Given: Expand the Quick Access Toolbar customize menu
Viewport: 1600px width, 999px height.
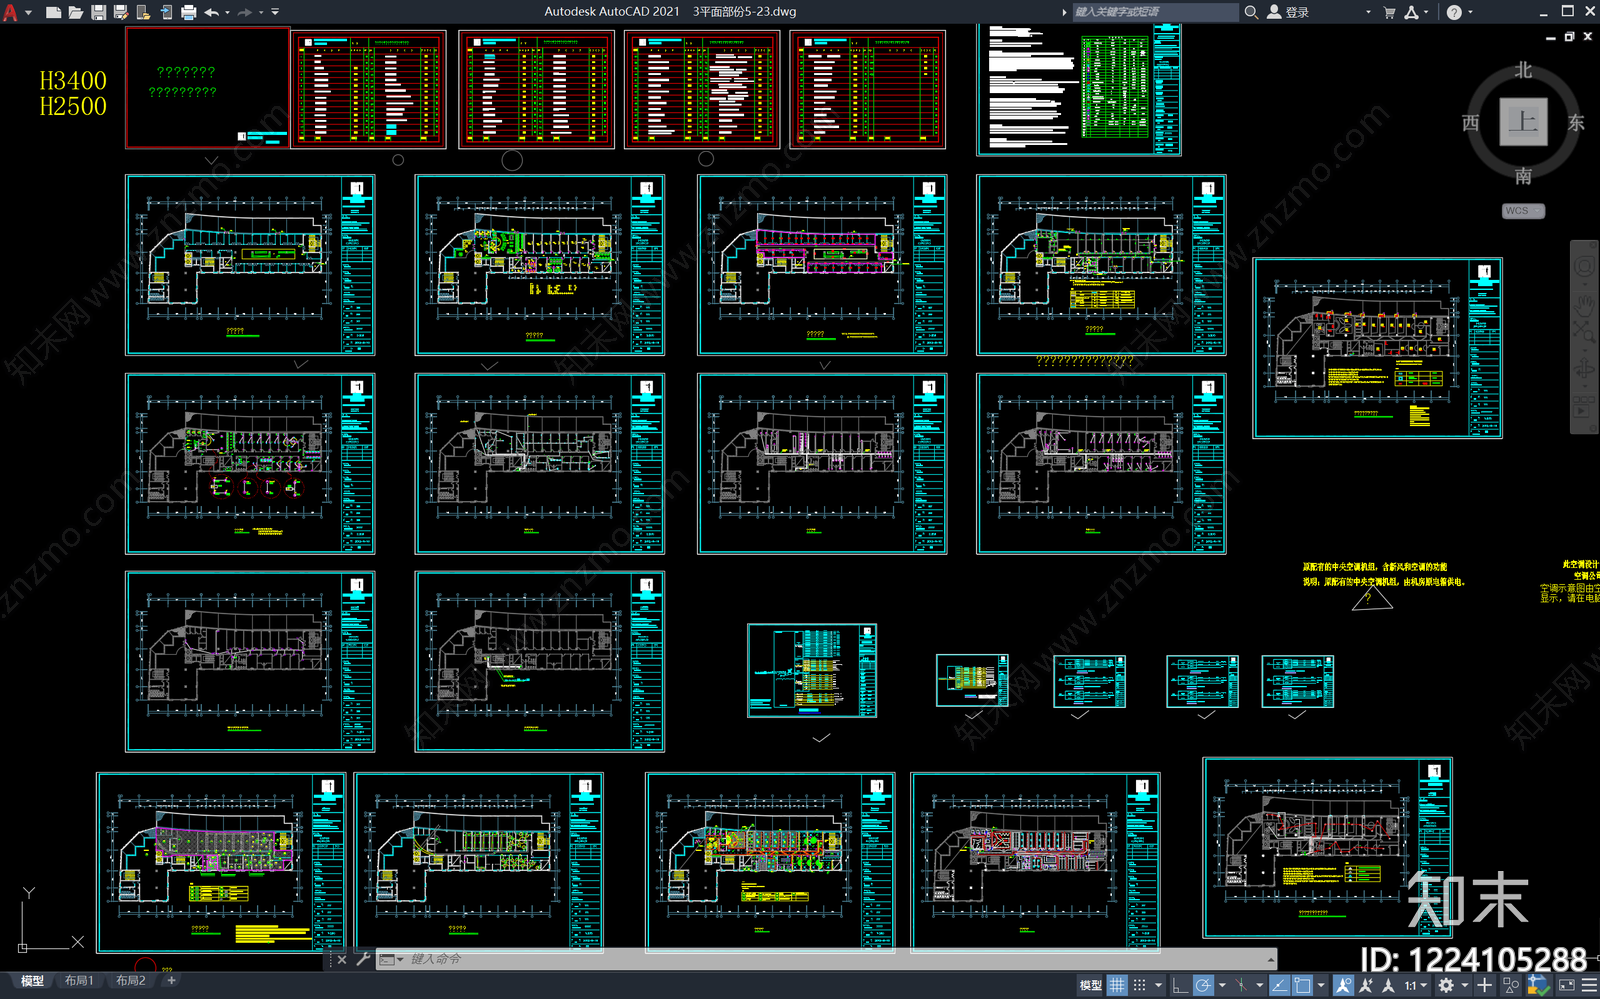Looking at the screenshot, I should point(275,12).
